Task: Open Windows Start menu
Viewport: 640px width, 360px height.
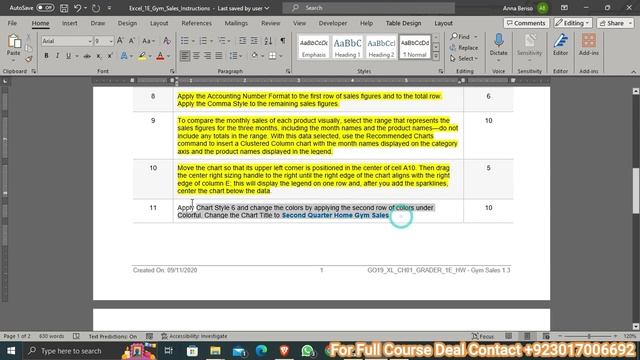Action: coord(11,351)
